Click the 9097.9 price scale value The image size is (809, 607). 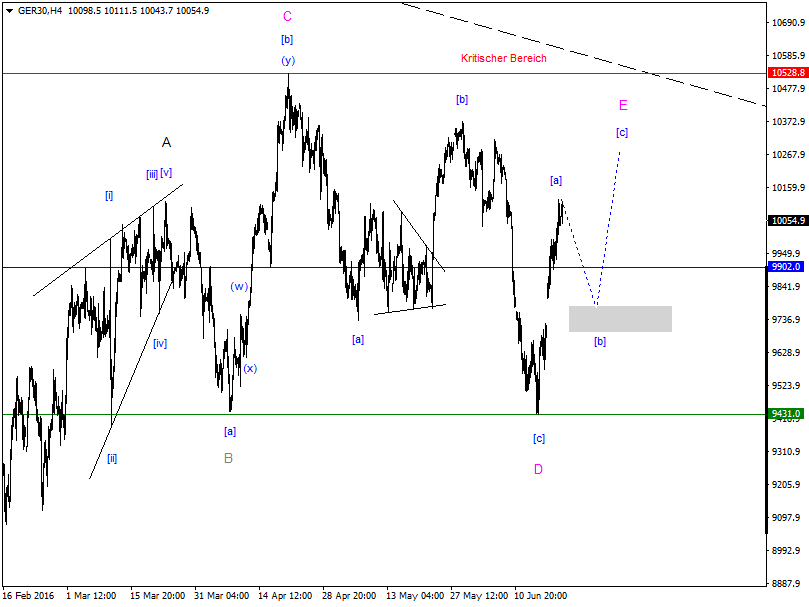[786, 518]
